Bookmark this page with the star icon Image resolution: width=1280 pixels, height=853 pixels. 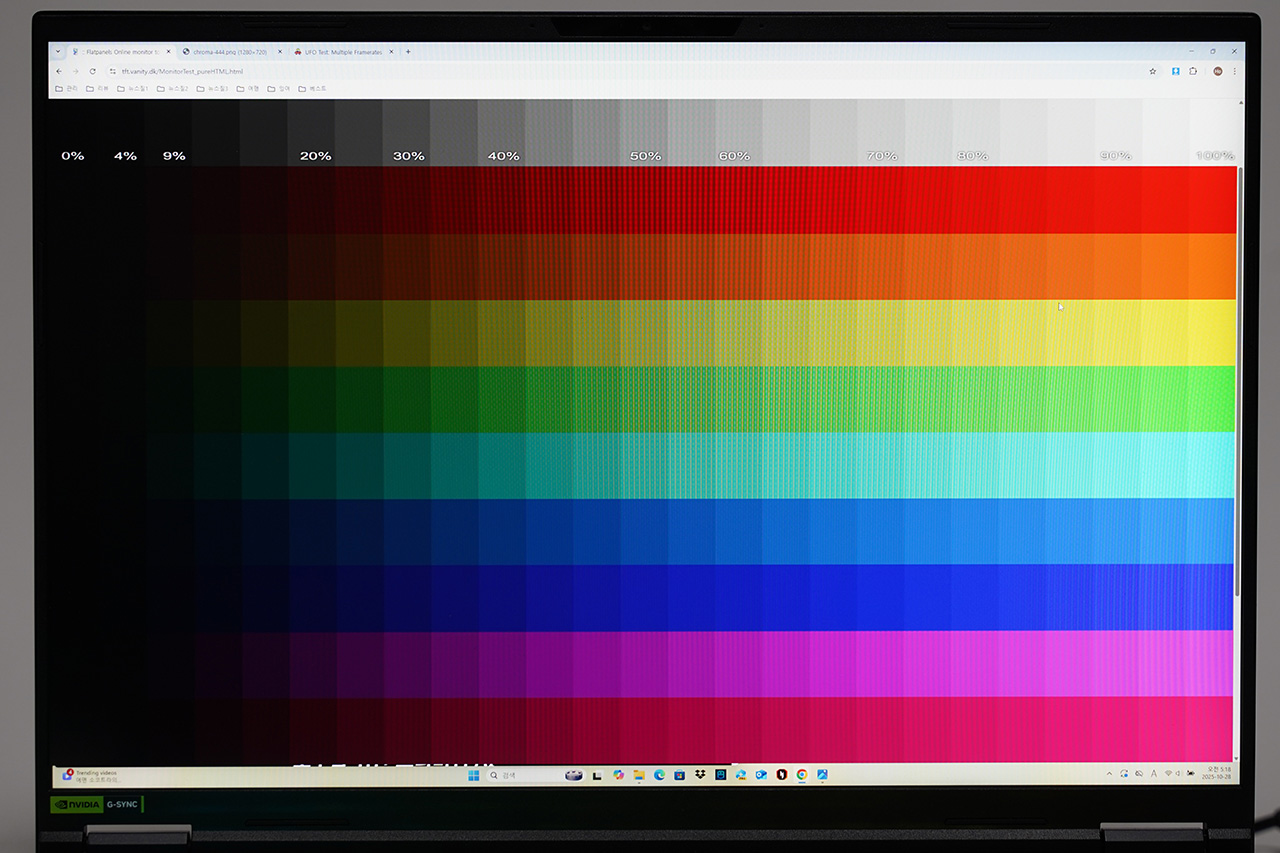tap(1152, 71)
